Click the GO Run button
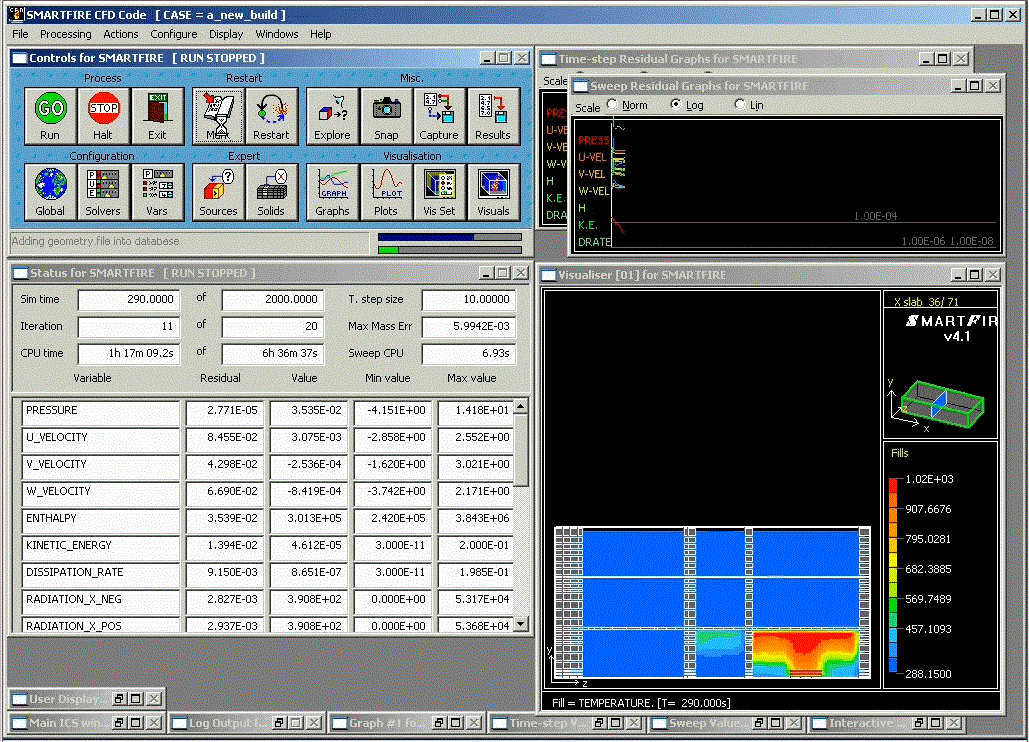This screenshot has height=742, width=1029. click(50, 115)
